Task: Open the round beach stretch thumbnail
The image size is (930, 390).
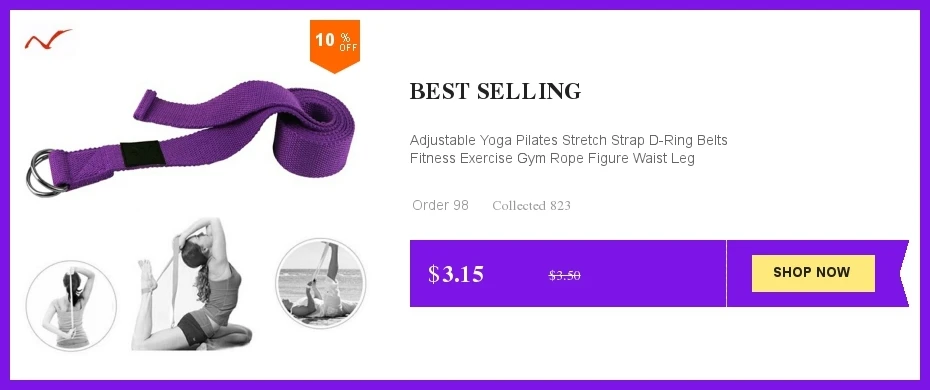Action: coord(320,283)
